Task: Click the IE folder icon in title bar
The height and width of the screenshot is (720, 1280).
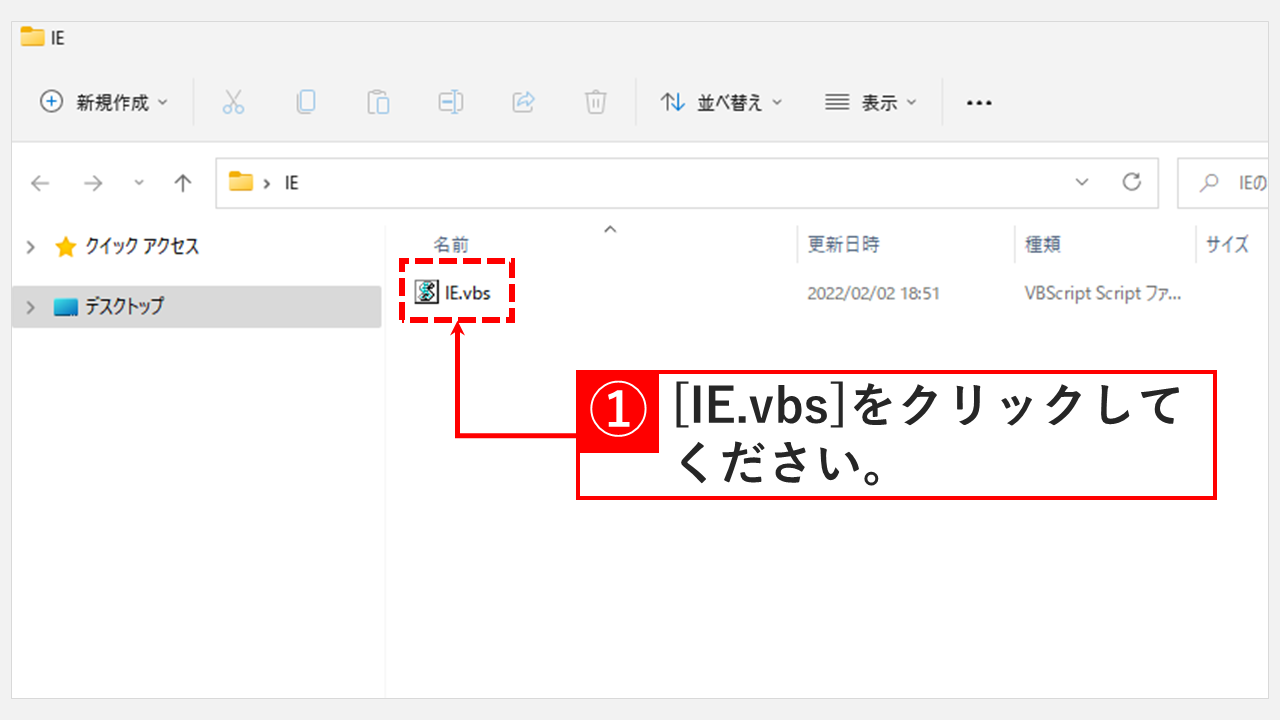Action: point(32,37)
